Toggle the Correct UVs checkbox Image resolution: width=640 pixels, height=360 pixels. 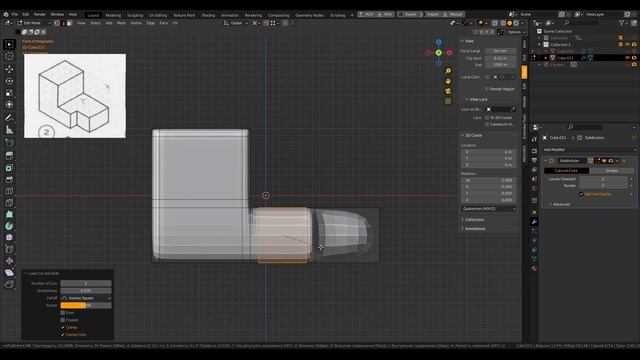coord(62,335)
